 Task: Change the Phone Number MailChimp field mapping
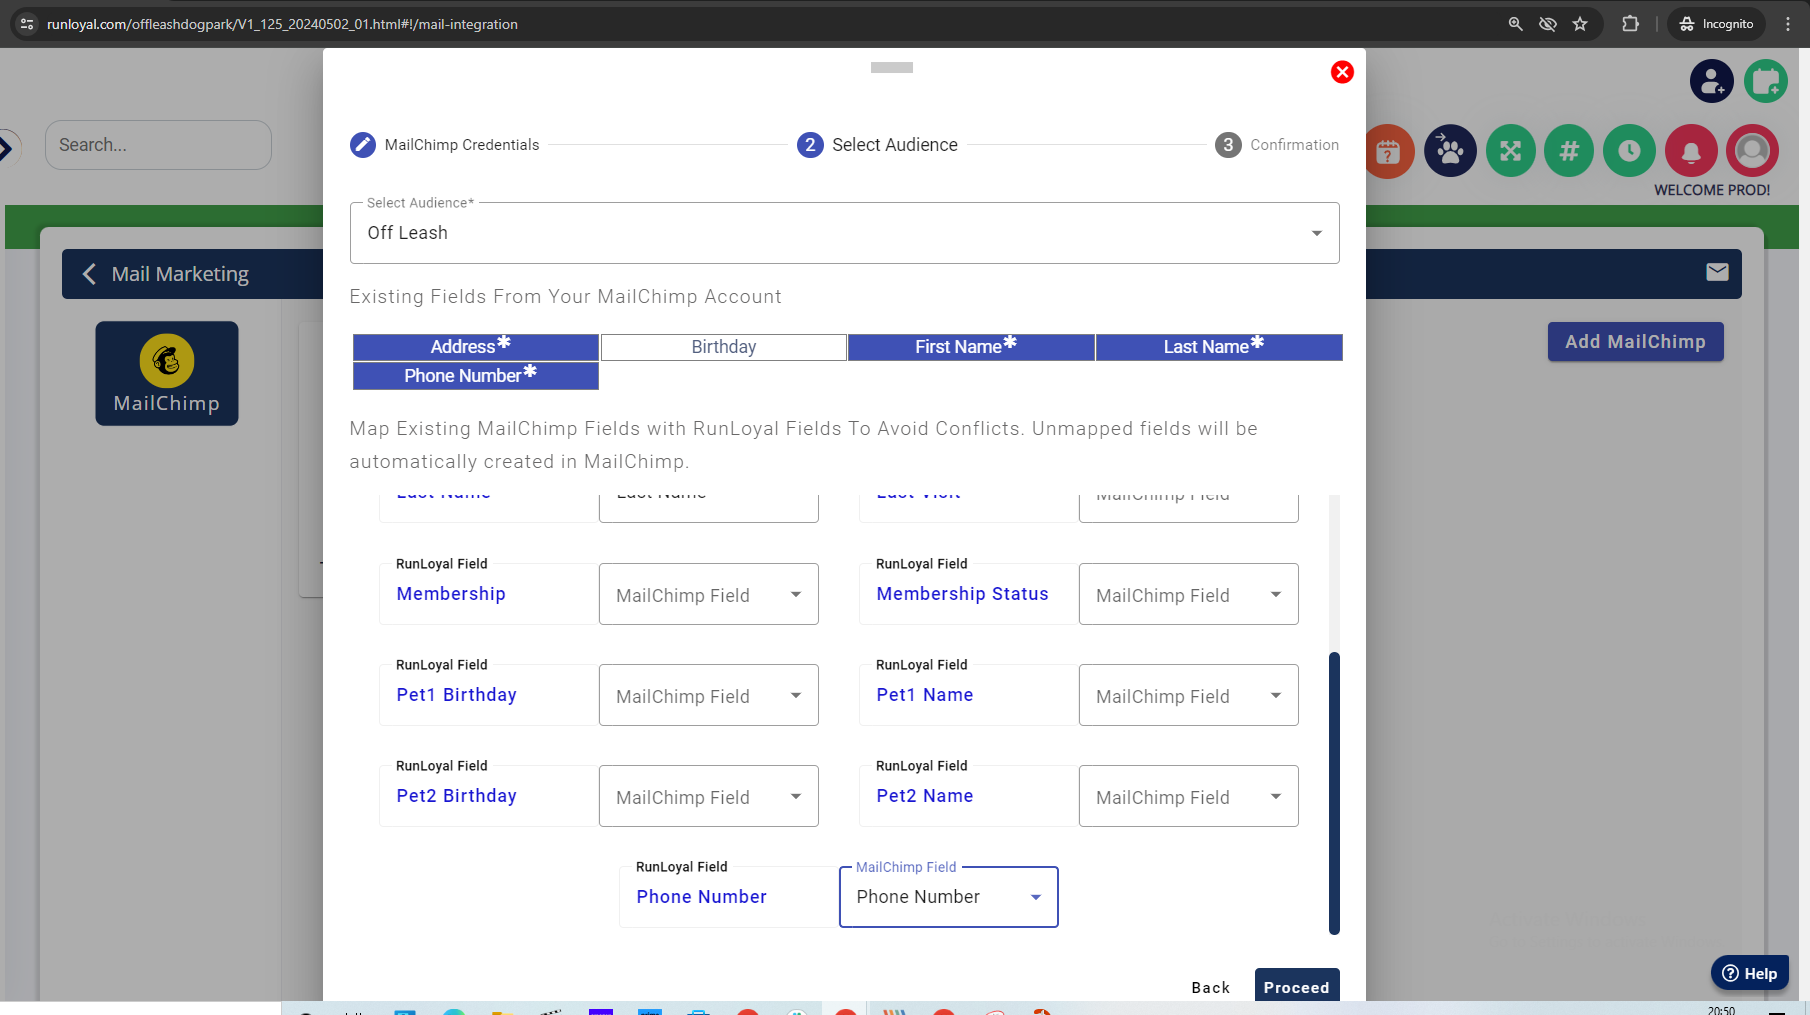click(x=949, y=897)
